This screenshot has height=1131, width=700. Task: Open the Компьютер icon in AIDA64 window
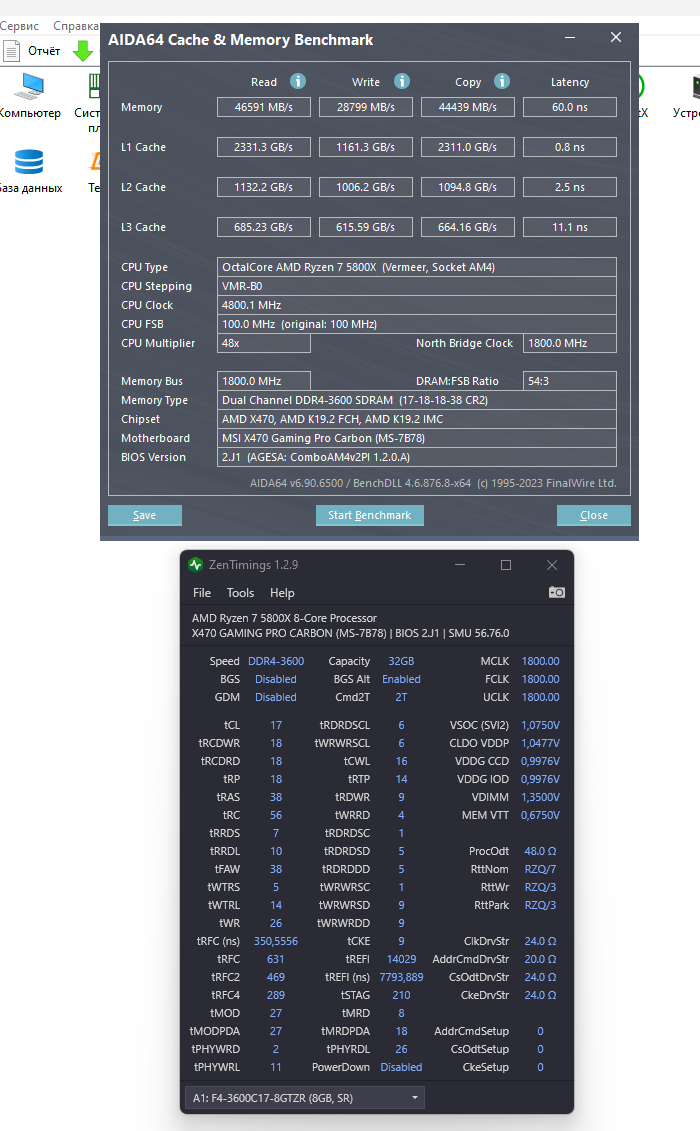tap(30, 97)
